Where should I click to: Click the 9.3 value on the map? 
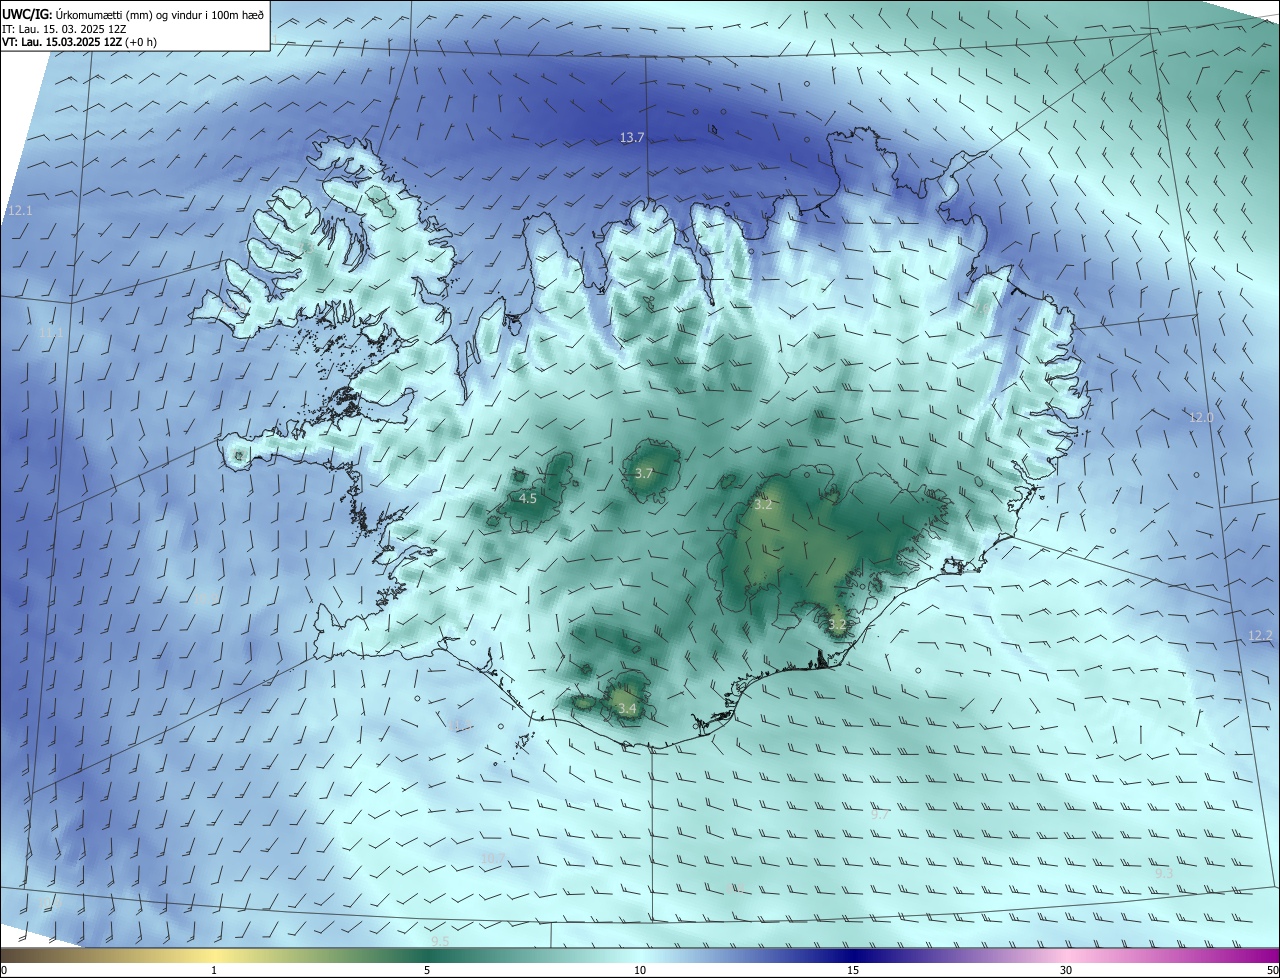tap(1164, 873)
